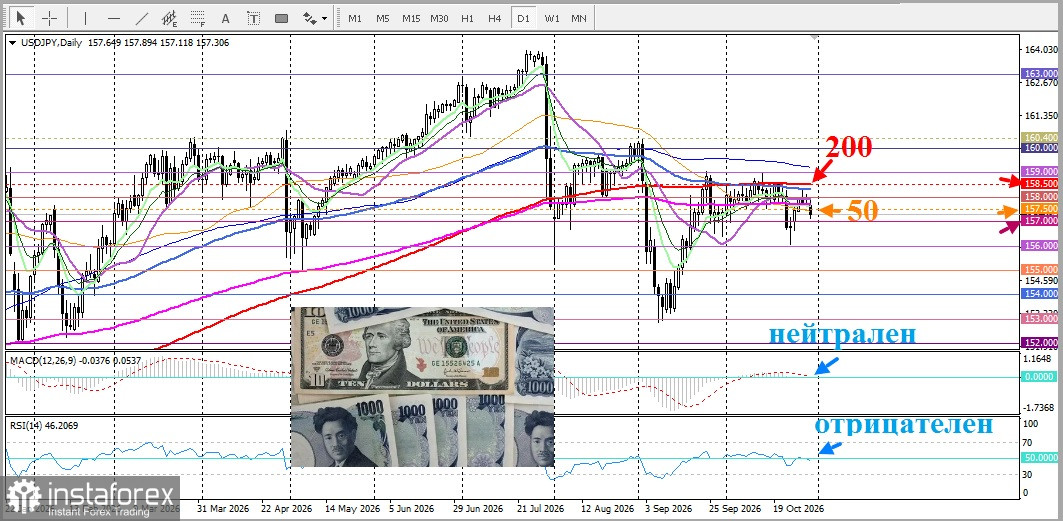Switch chart to M5 timeframe
The image size is (1063, 521).
[382, 18]
